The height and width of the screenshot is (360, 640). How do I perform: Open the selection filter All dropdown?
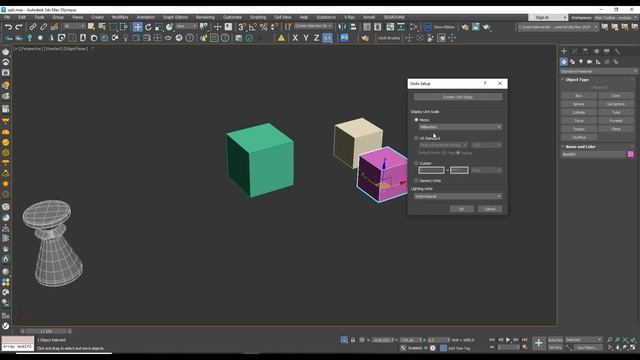pos(74,27)
